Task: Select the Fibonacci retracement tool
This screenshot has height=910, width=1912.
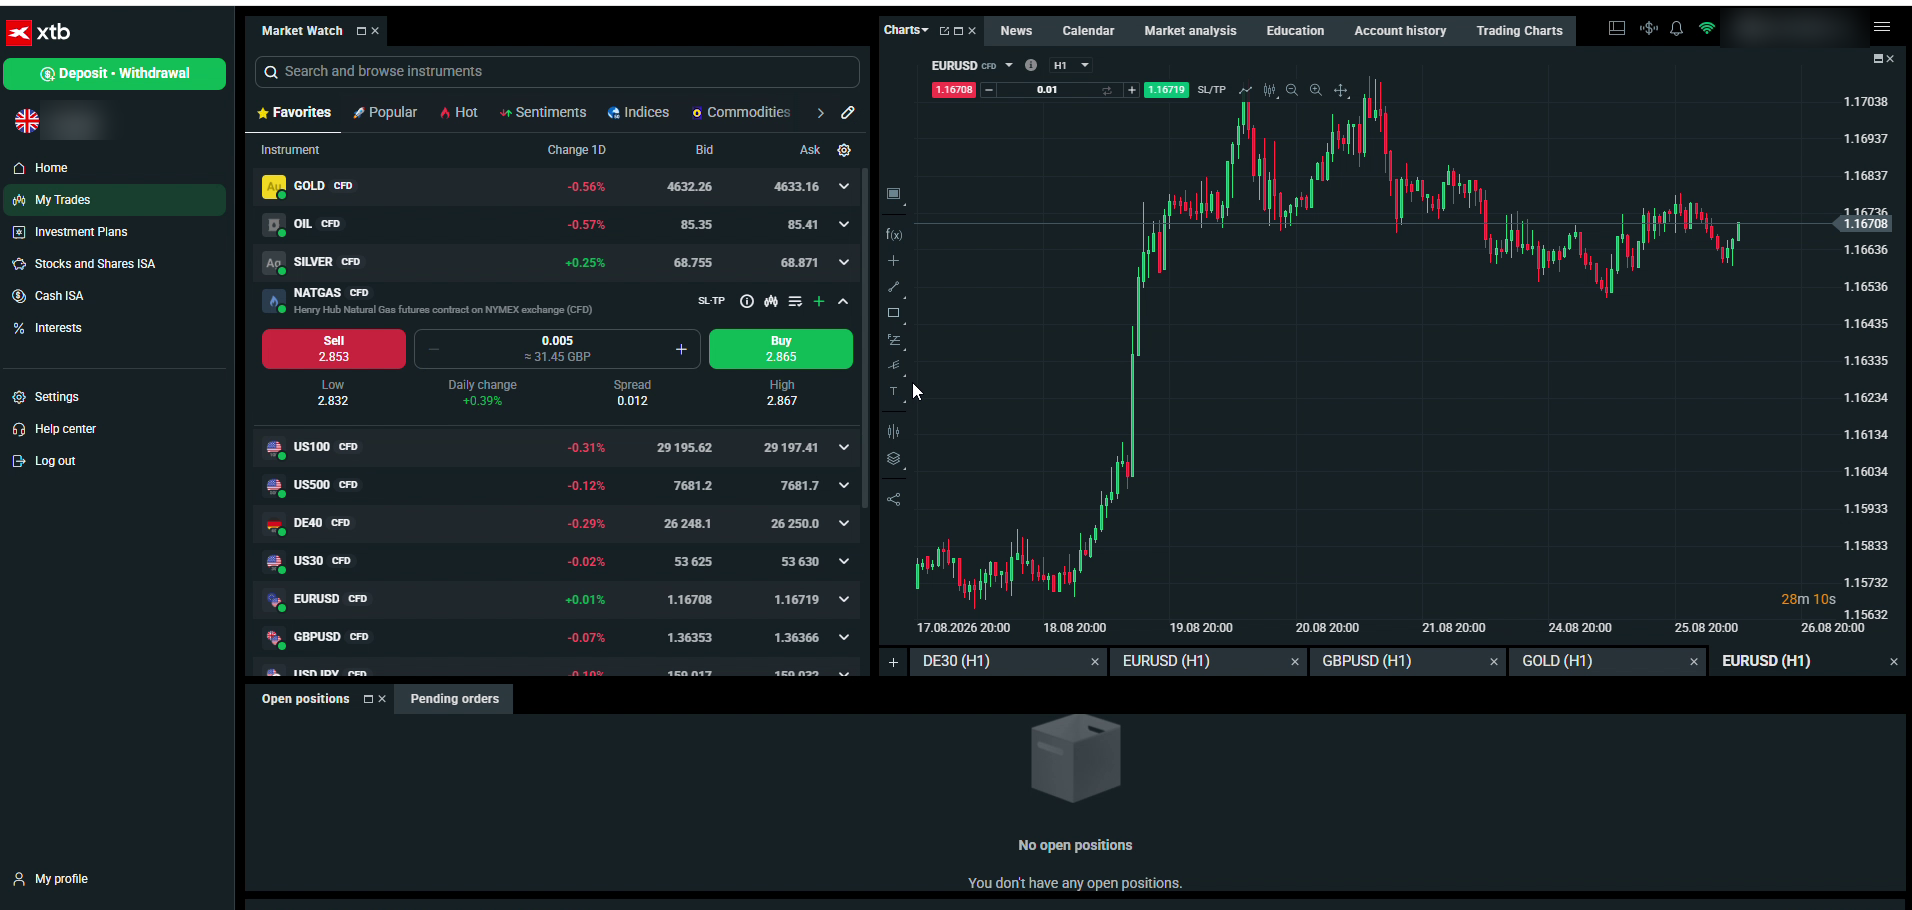Action: [x=894, y=340]
